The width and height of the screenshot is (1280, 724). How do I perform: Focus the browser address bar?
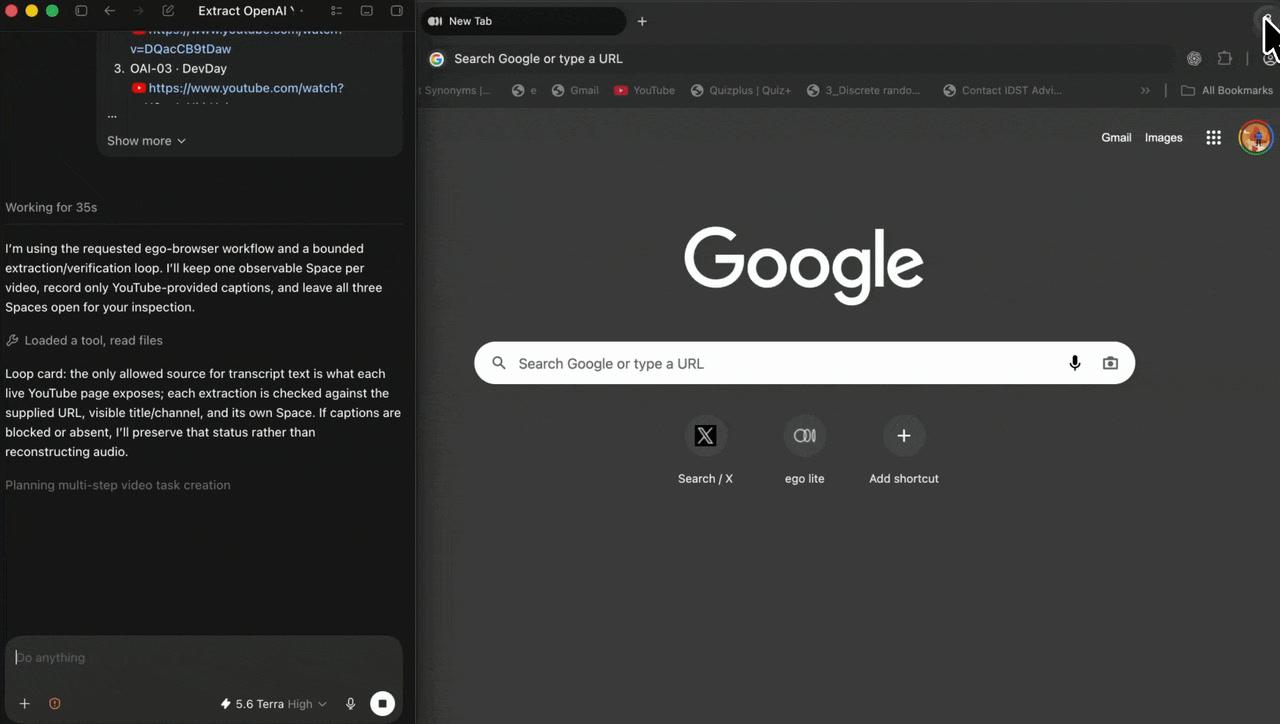tap(800, 59)
